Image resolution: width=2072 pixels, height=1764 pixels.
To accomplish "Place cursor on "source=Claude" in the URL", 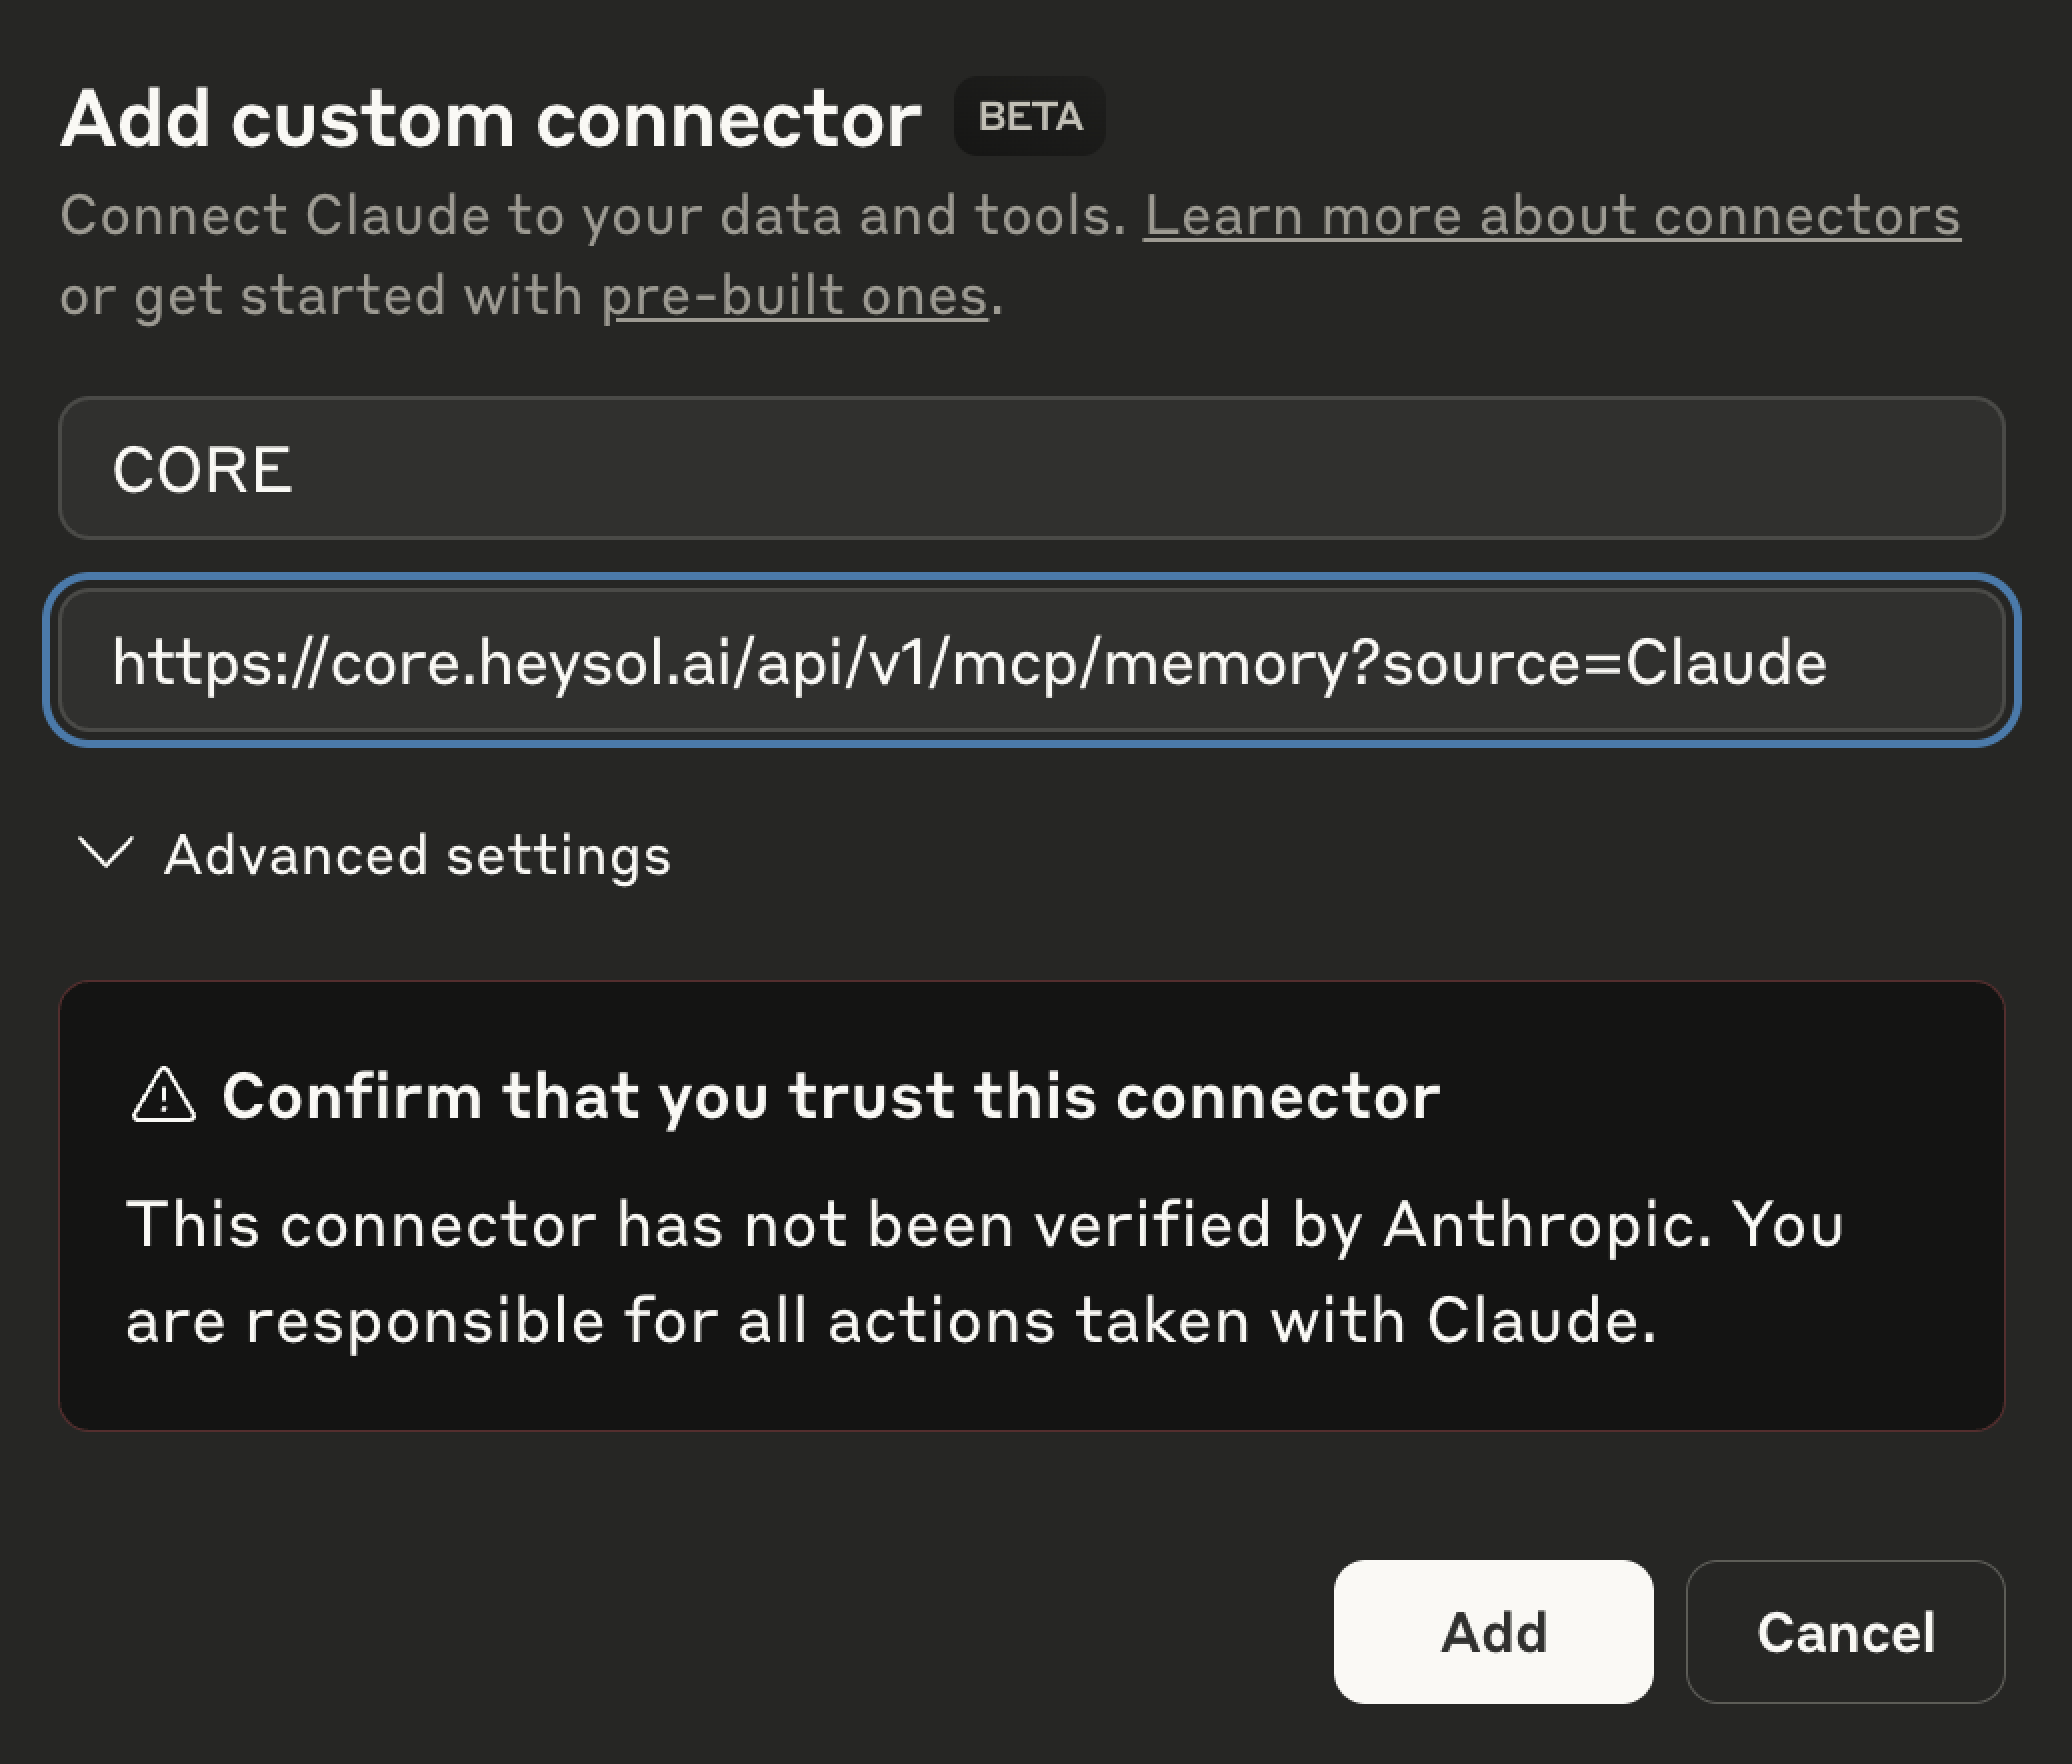I will (1604, 662).
